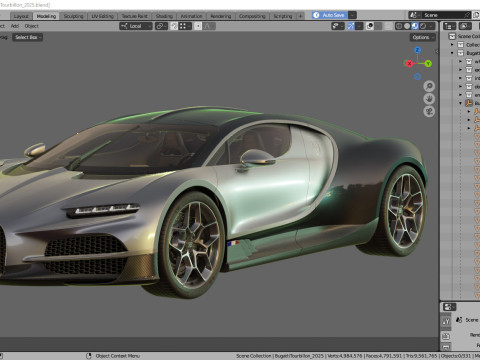Switch to the Compositing workspace tab
This screenshot has height=360, width=480.
point(252,16)
